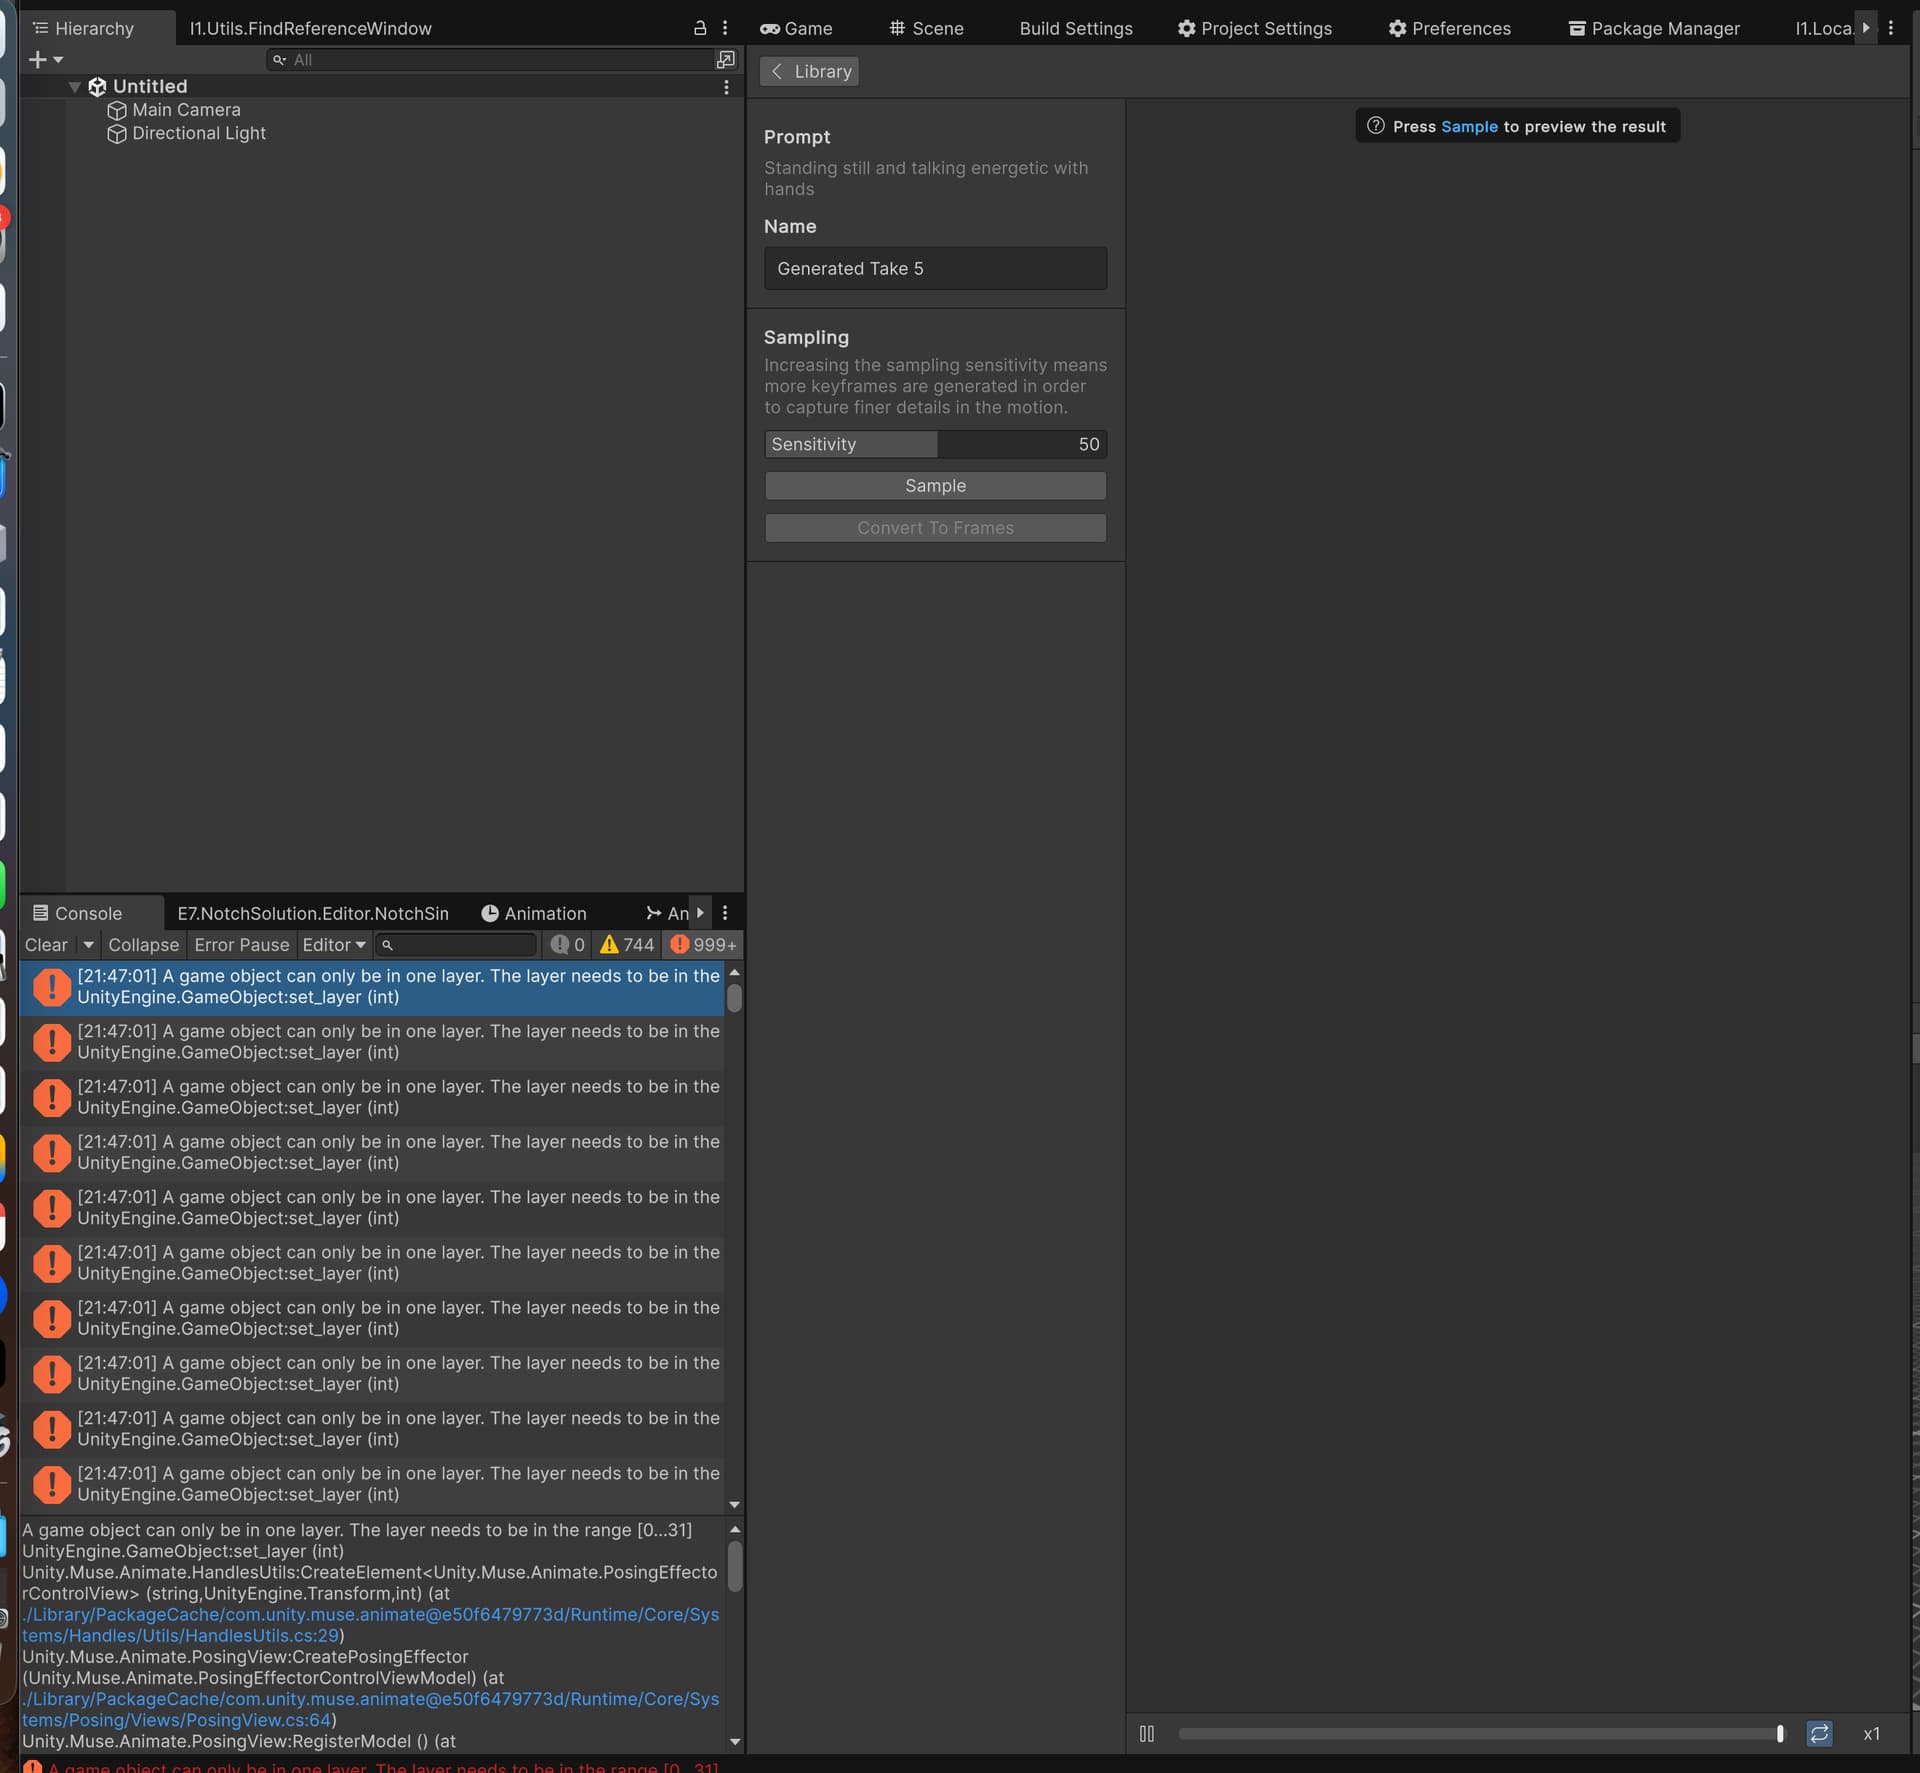Viewport: 1920px width, 1773px height.
Task: Open the Hierarchy panel kebab menu icon
Action: point(725,28)
